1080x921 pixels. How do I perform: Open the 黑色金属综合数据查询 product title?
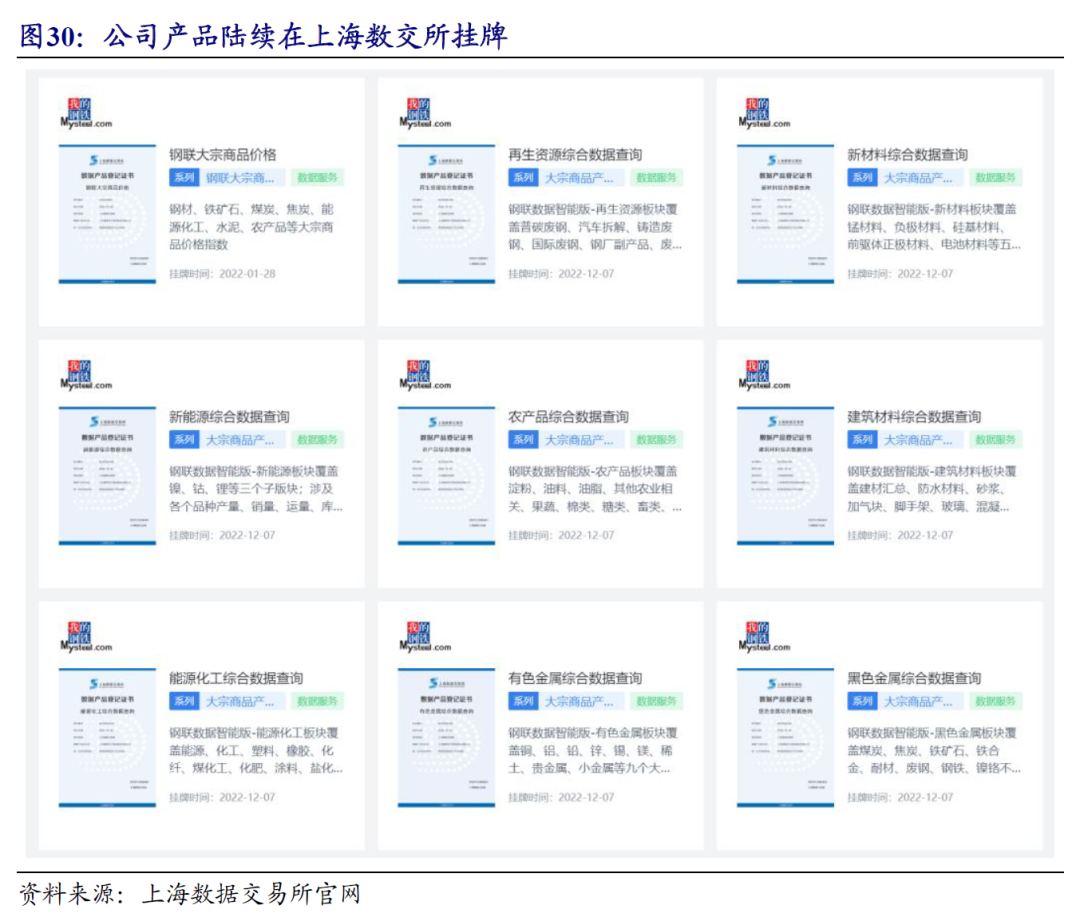(914, 678)
